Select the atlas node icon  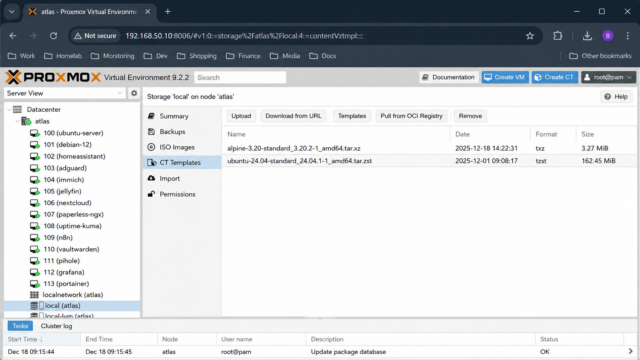[26, 121]
